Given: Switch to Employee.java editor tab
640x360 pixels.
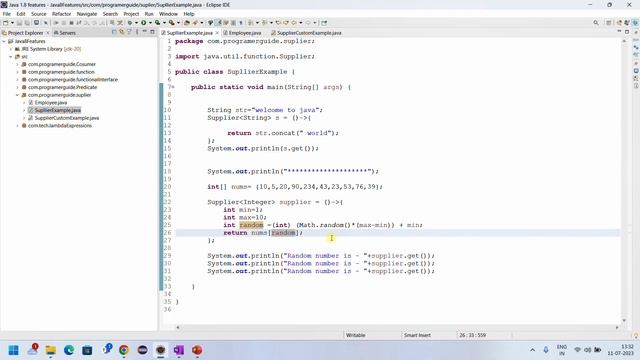Looking at the screenshot, I should pyautogui.click(x=244, y=33).
